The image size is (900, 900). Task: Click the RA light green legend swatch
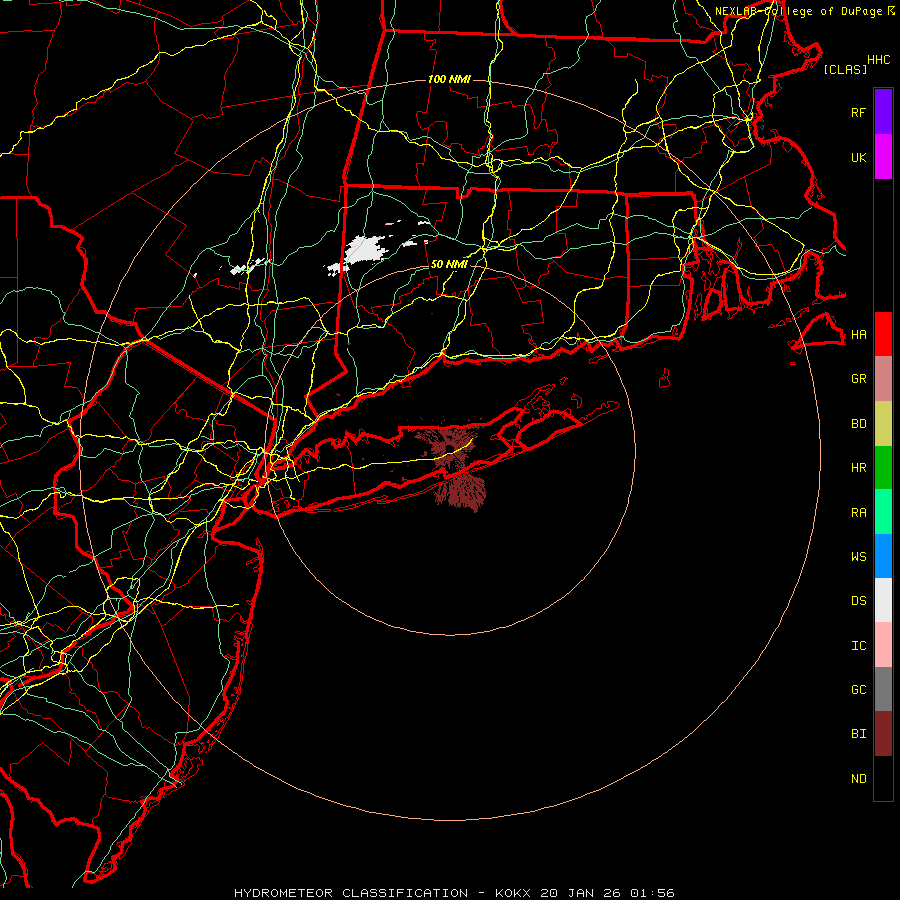[x=883, y=512]
